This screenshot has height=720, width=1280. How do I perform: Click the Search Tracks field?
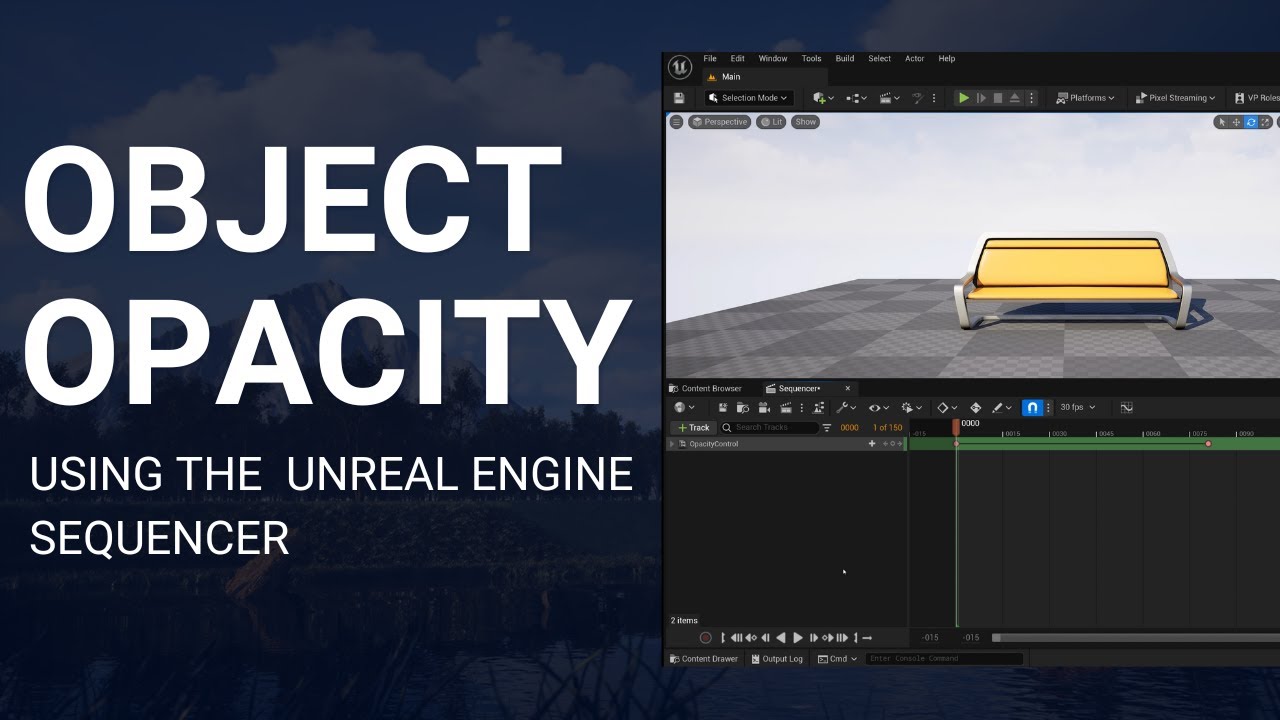769,428
